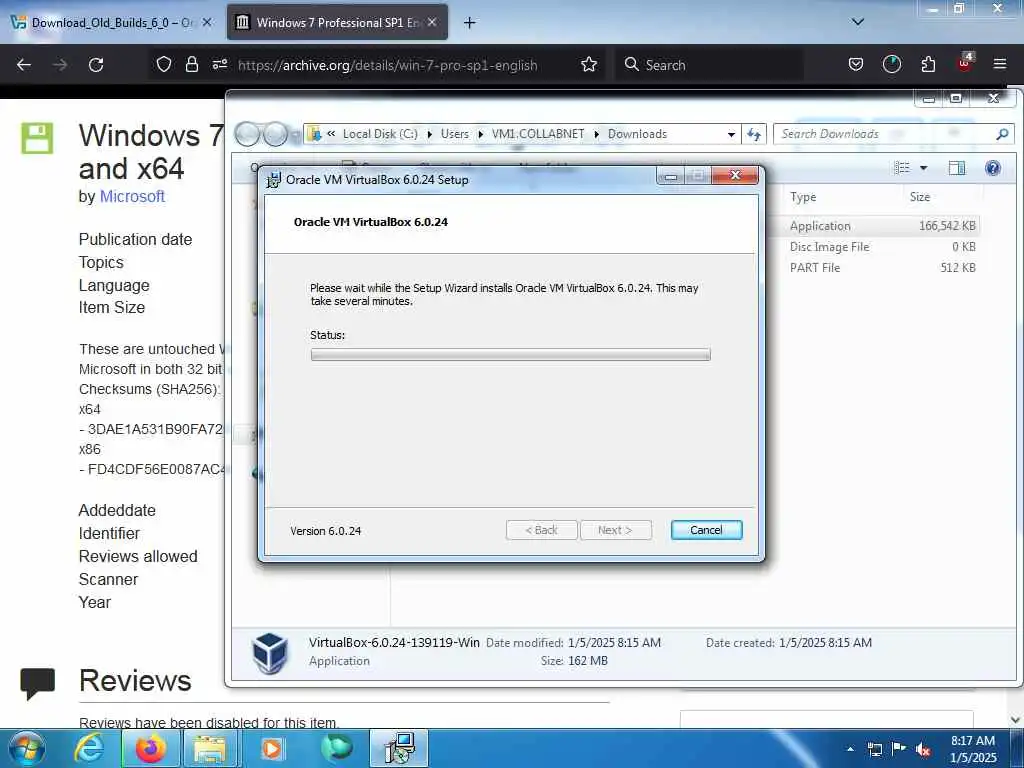Screen dimensions: 1024x768
Task: Sort by Type column header
Action: coord(803,197)
